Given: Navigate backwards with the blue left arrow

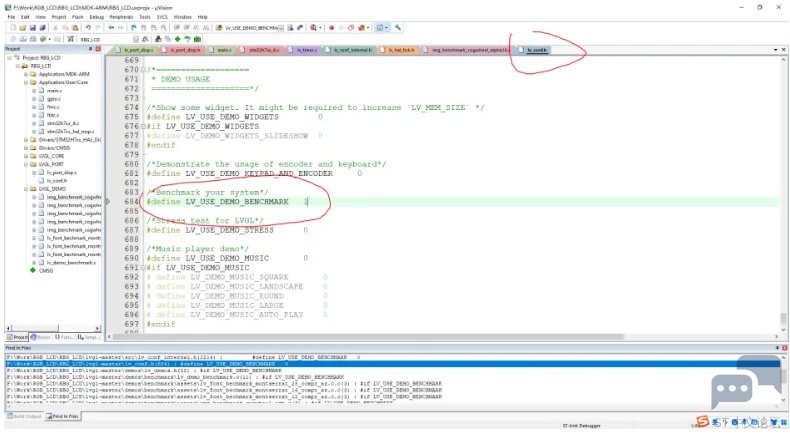Looking at the screenshot, I should pyautogui.click(x=111, y=28).
